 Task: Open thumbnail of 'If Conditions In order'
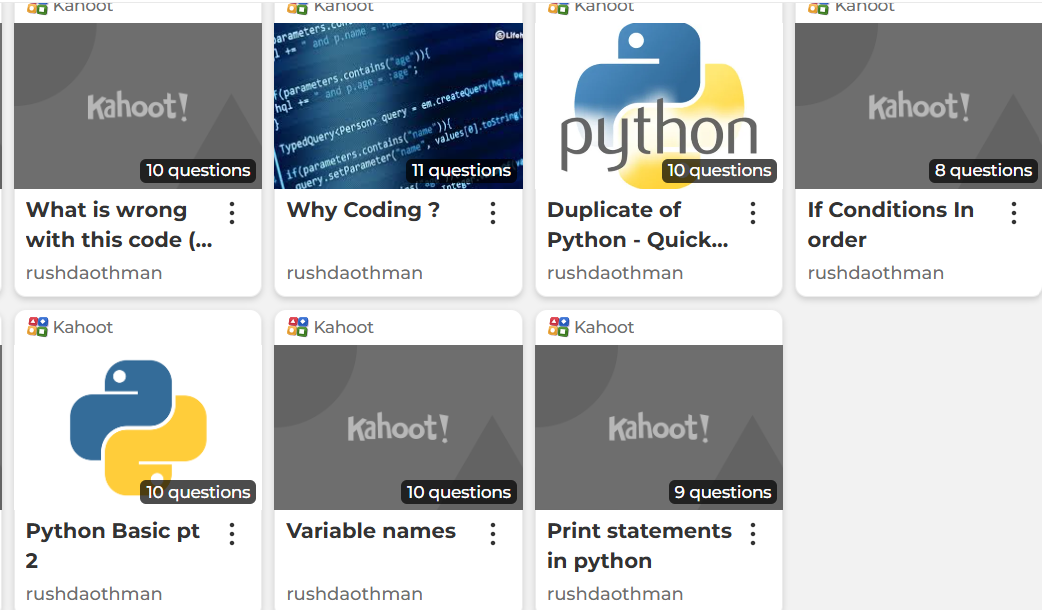point(918,106)
